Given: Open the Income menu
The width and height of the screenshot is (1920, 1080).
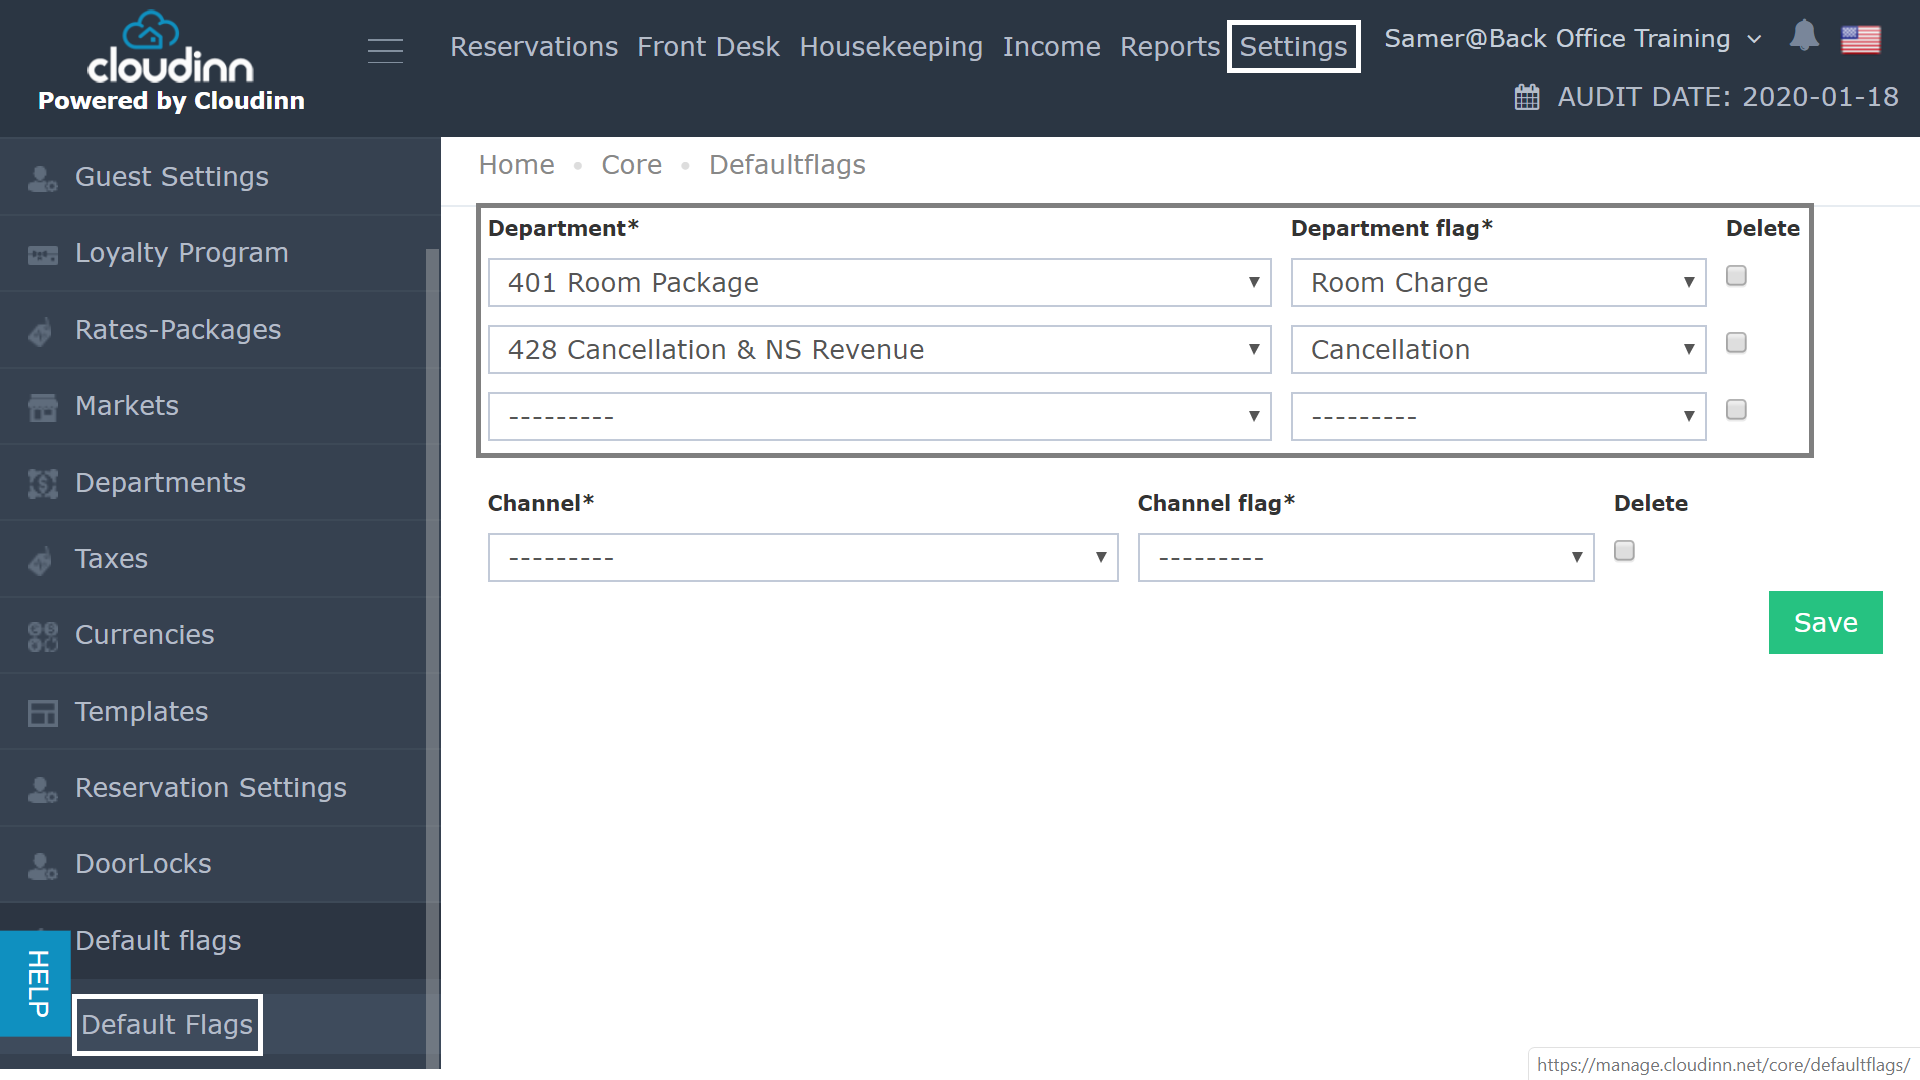Looking at the screenshot, I should click(1051, 47).
